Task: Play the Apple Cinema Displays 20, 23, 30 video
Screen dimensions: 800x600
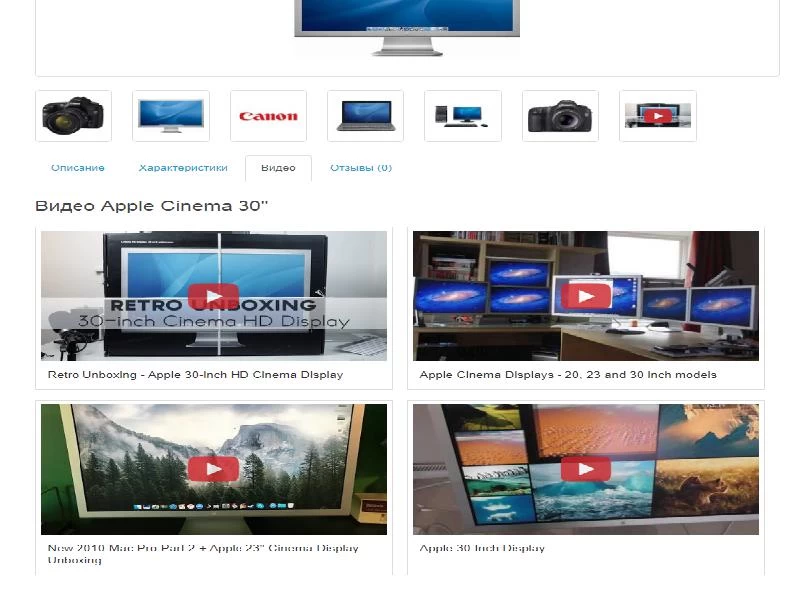Action: click(x=586, y=296)
